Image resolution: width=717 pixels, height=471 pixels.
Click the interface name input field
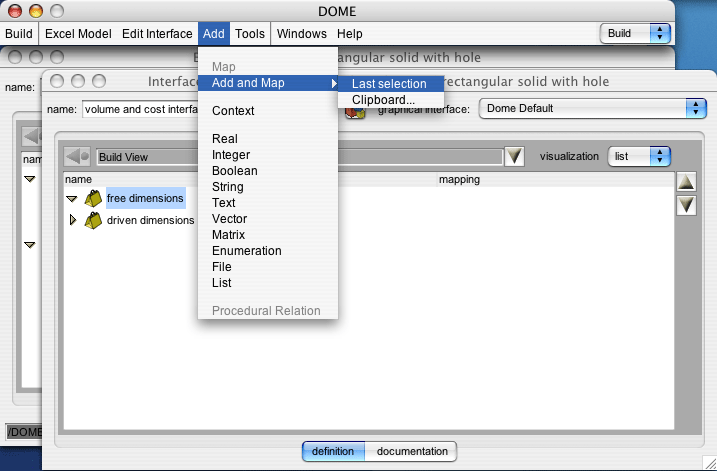(140, 109)
